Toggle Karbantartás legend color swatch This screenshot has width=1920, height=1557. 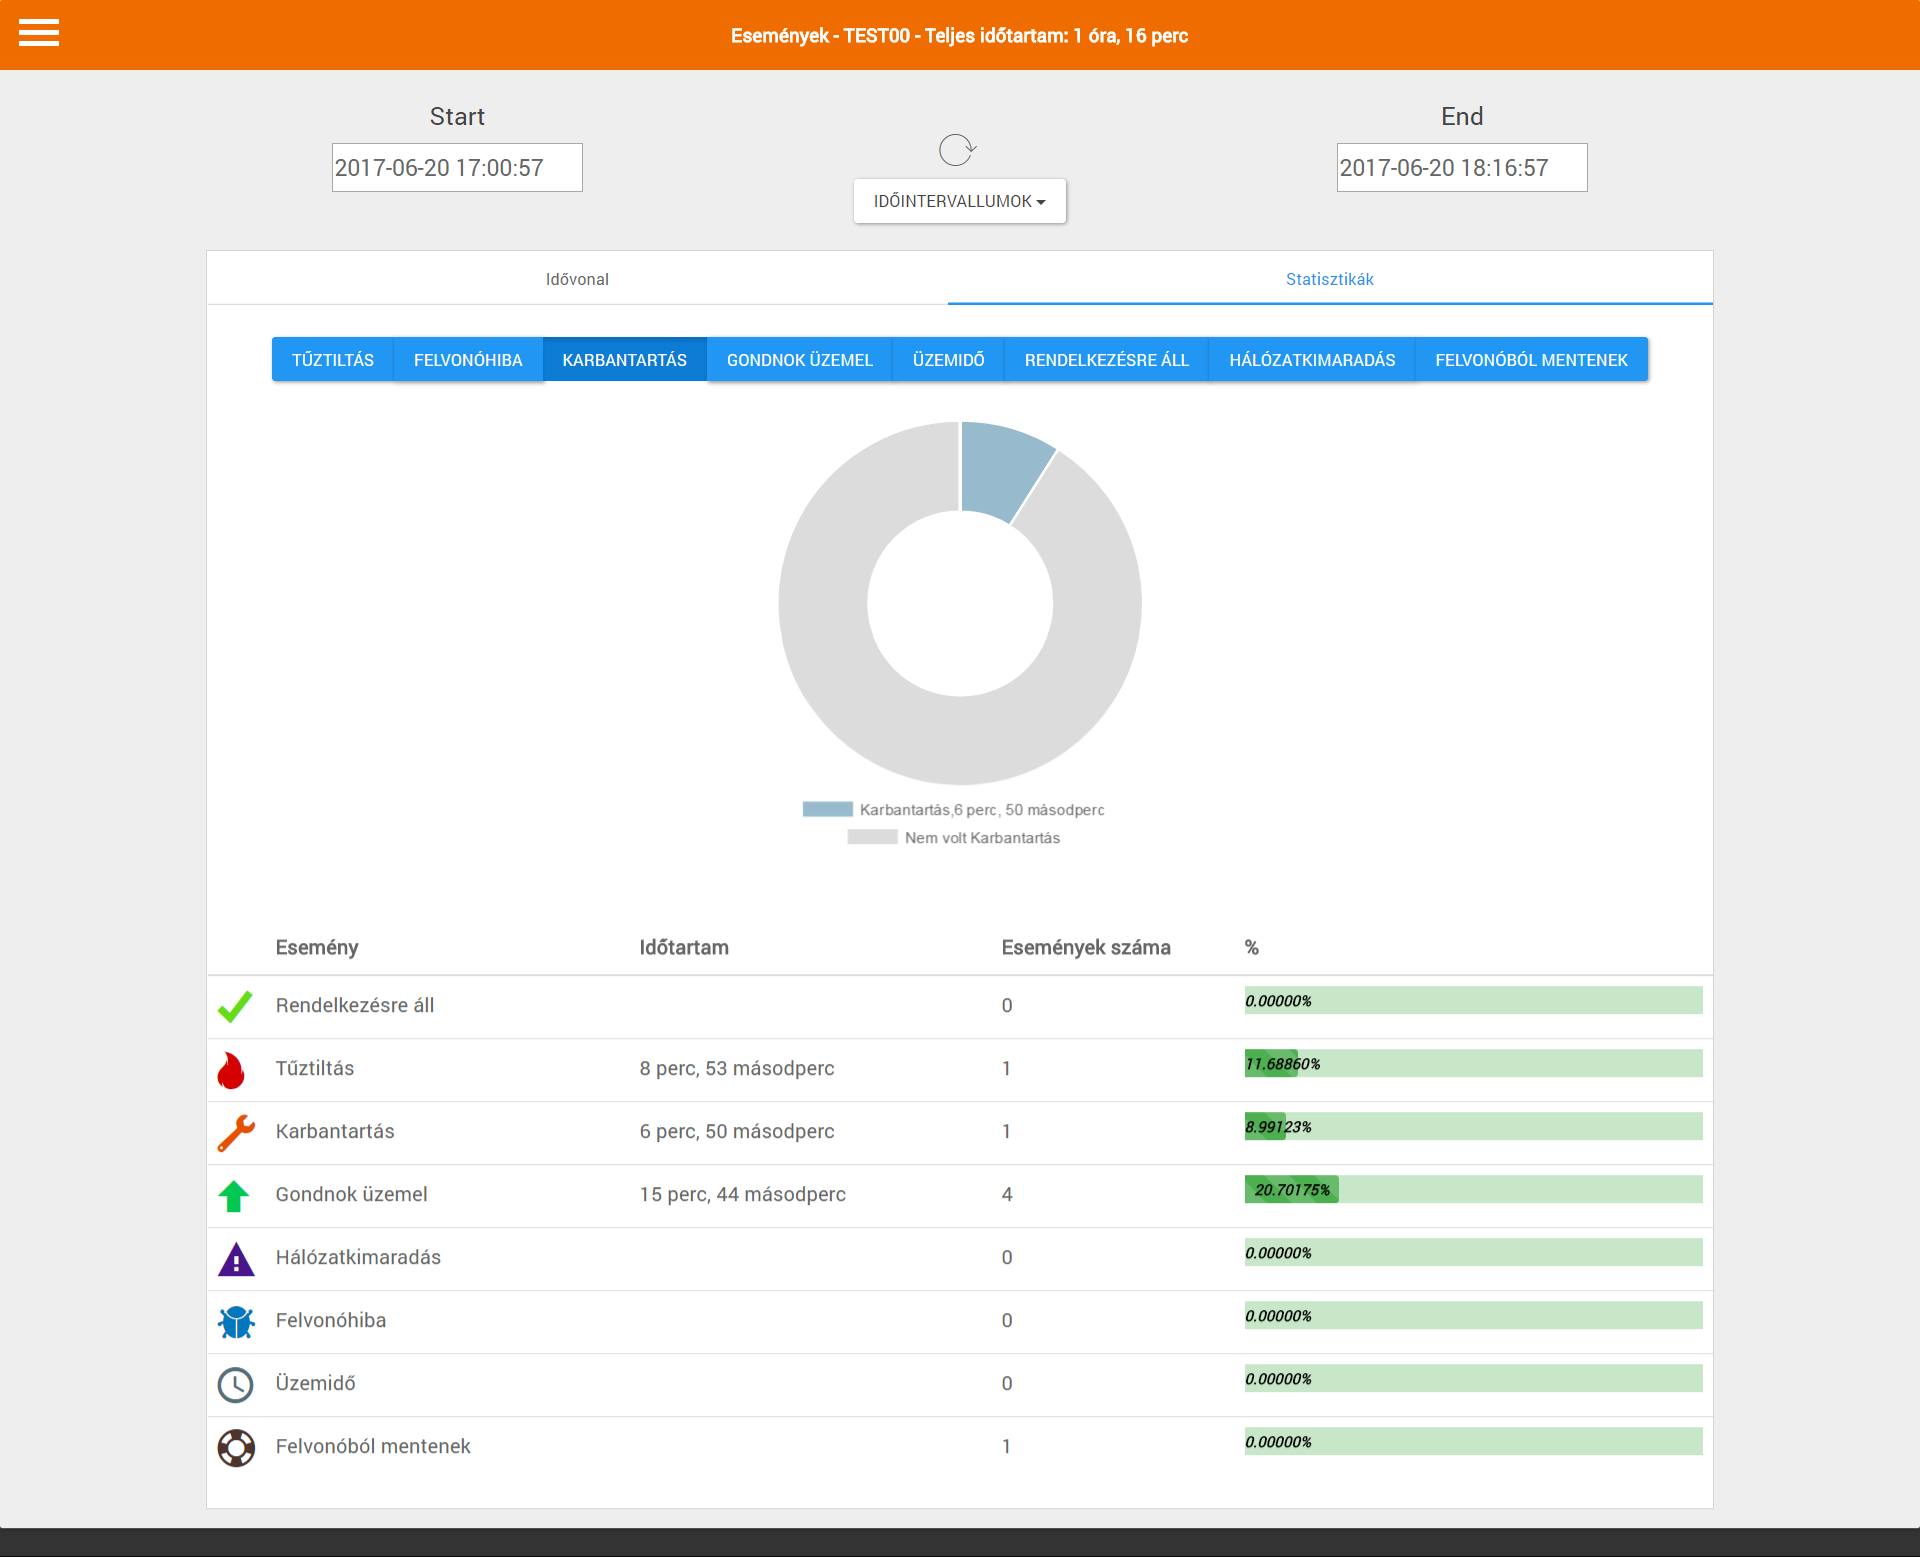tap(827, 810)
